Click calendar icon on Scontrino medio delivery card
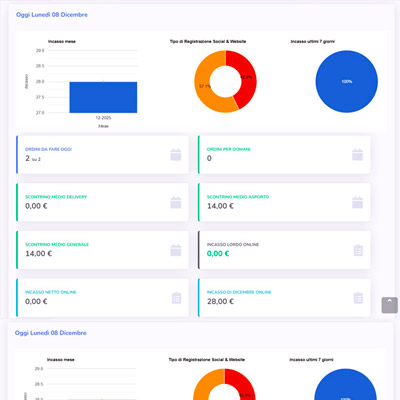 [176, 202]
